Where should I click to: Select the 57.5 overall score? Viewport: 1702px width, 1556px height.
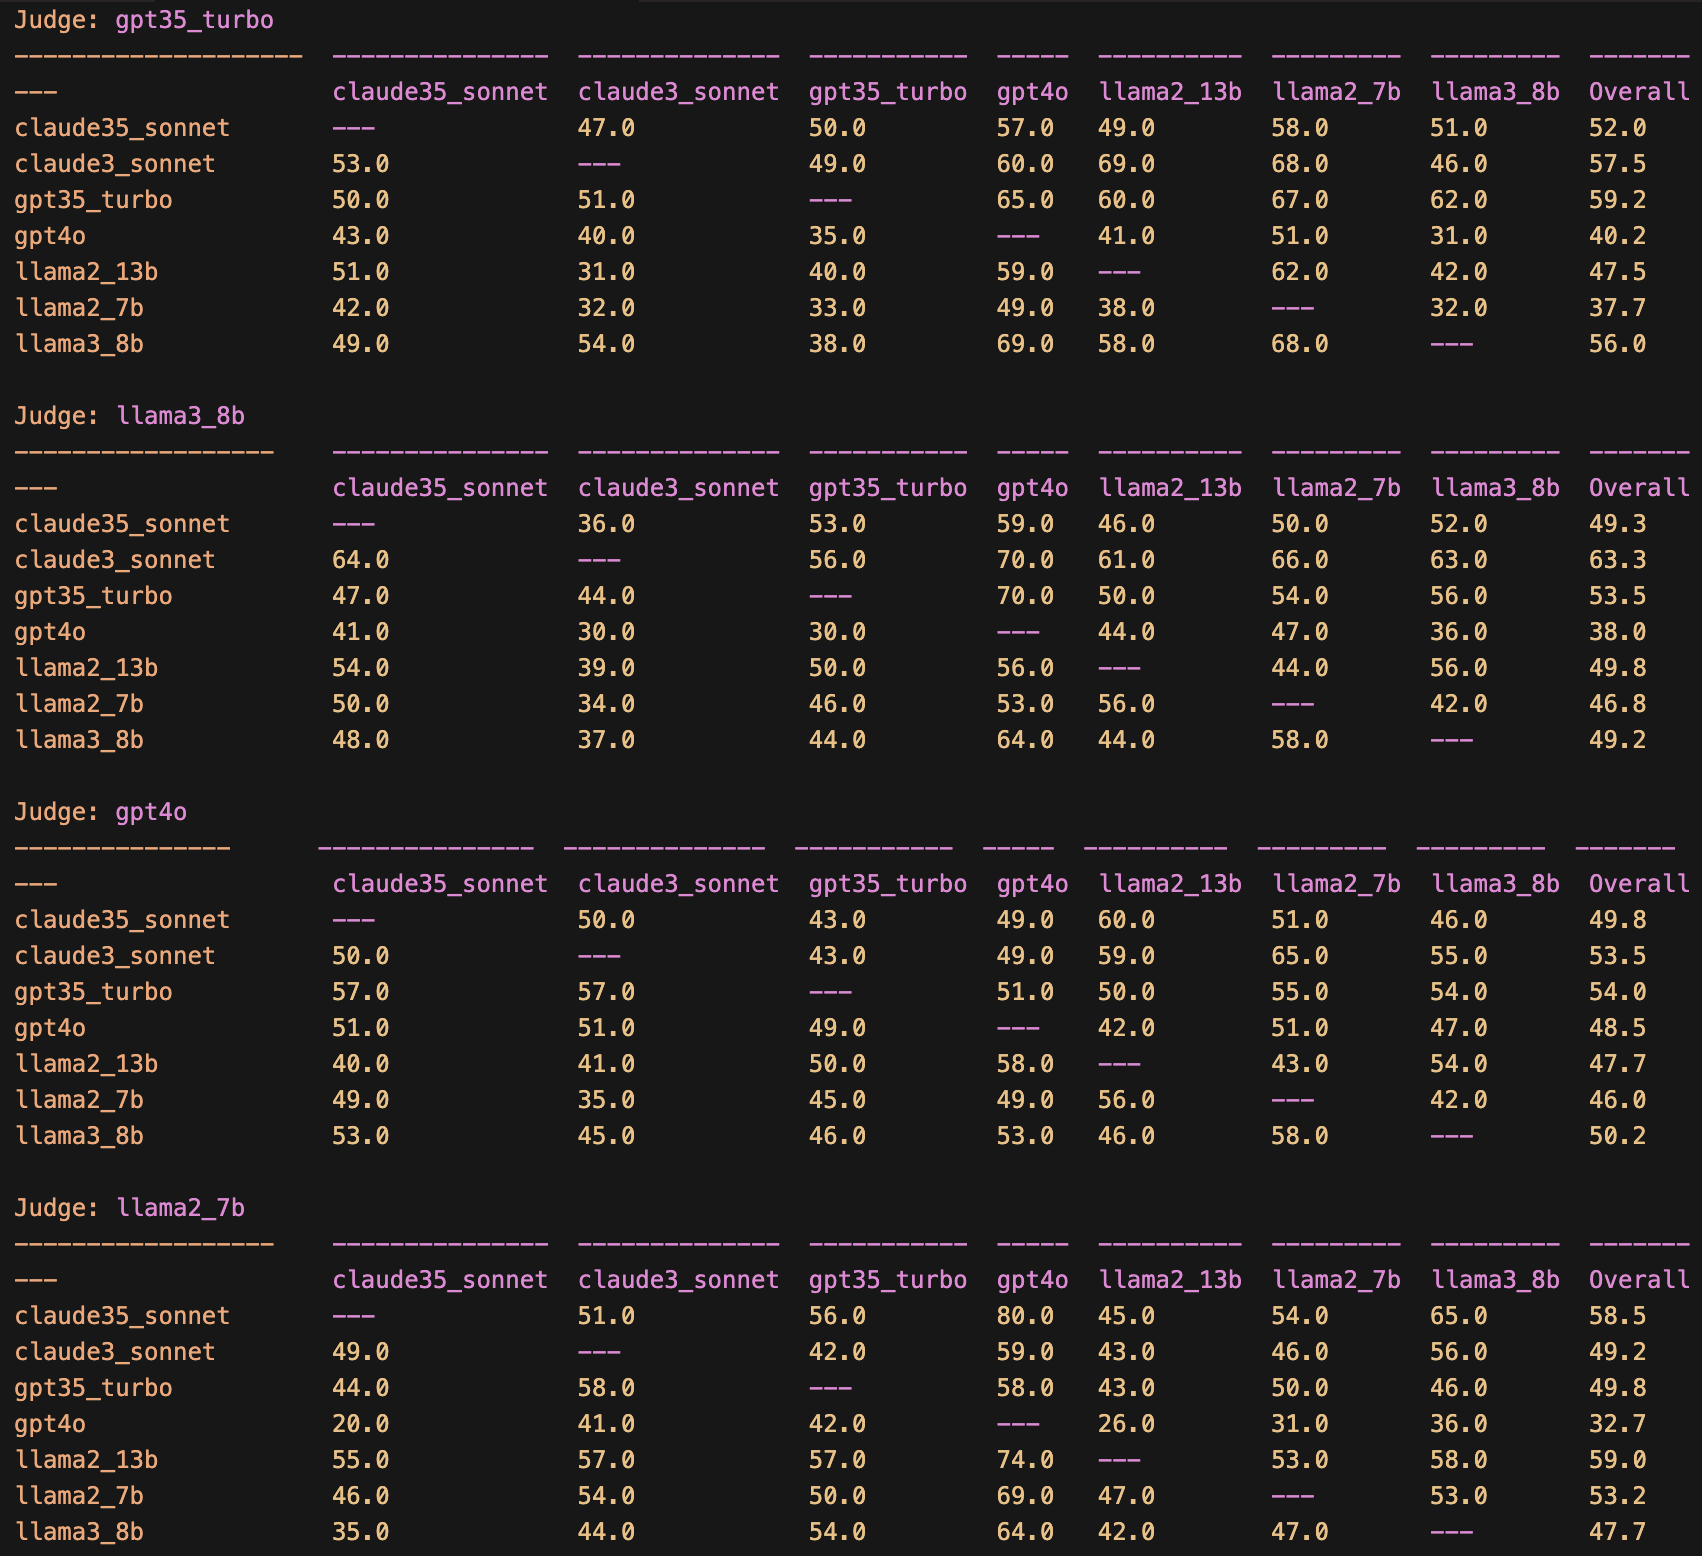coord(1617,164)
